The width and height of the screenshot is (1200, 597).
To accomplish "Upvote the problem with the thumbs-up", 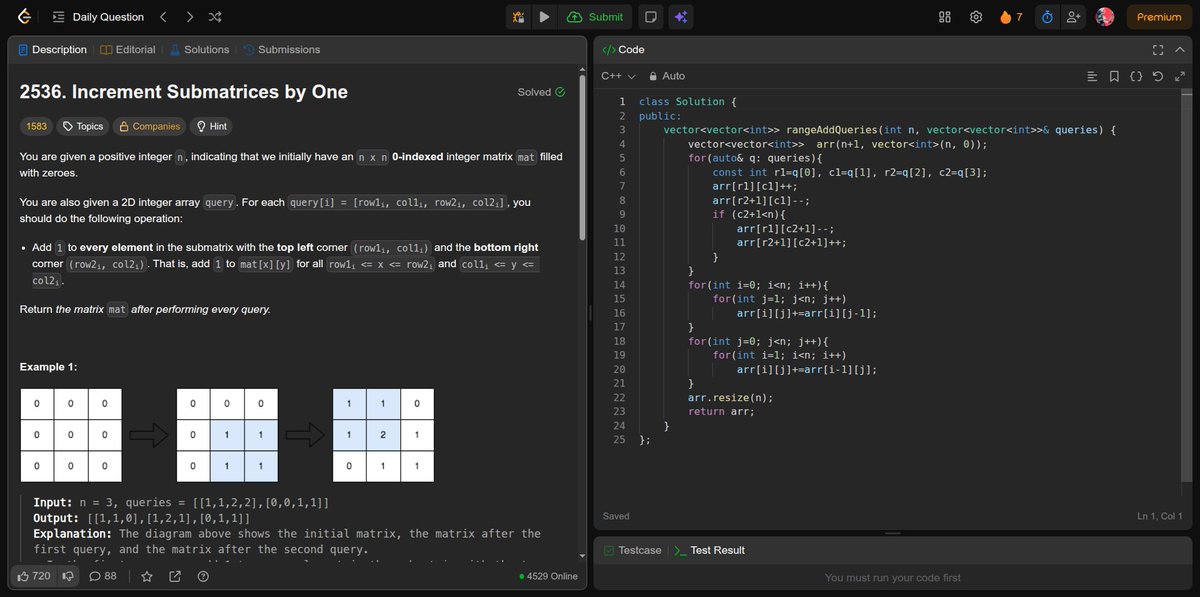I will (x=24, y=576).
